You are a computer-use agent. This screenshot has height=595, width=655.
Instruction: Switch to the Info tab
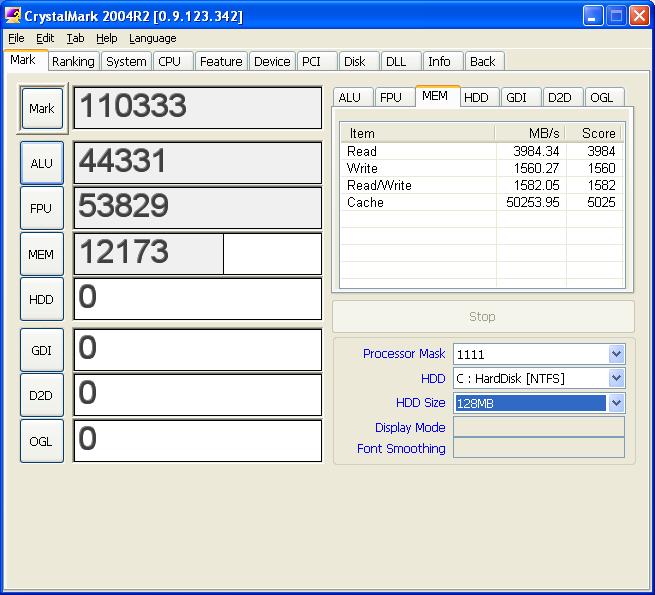point(443,61)
